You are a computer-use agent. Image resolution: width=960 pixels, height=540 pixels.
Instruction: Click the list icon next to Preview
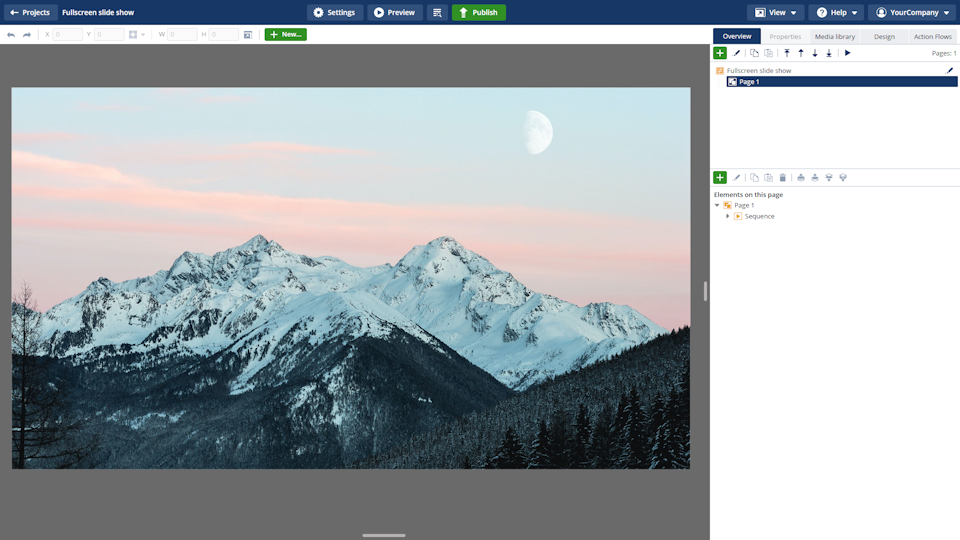click(437, 13)
